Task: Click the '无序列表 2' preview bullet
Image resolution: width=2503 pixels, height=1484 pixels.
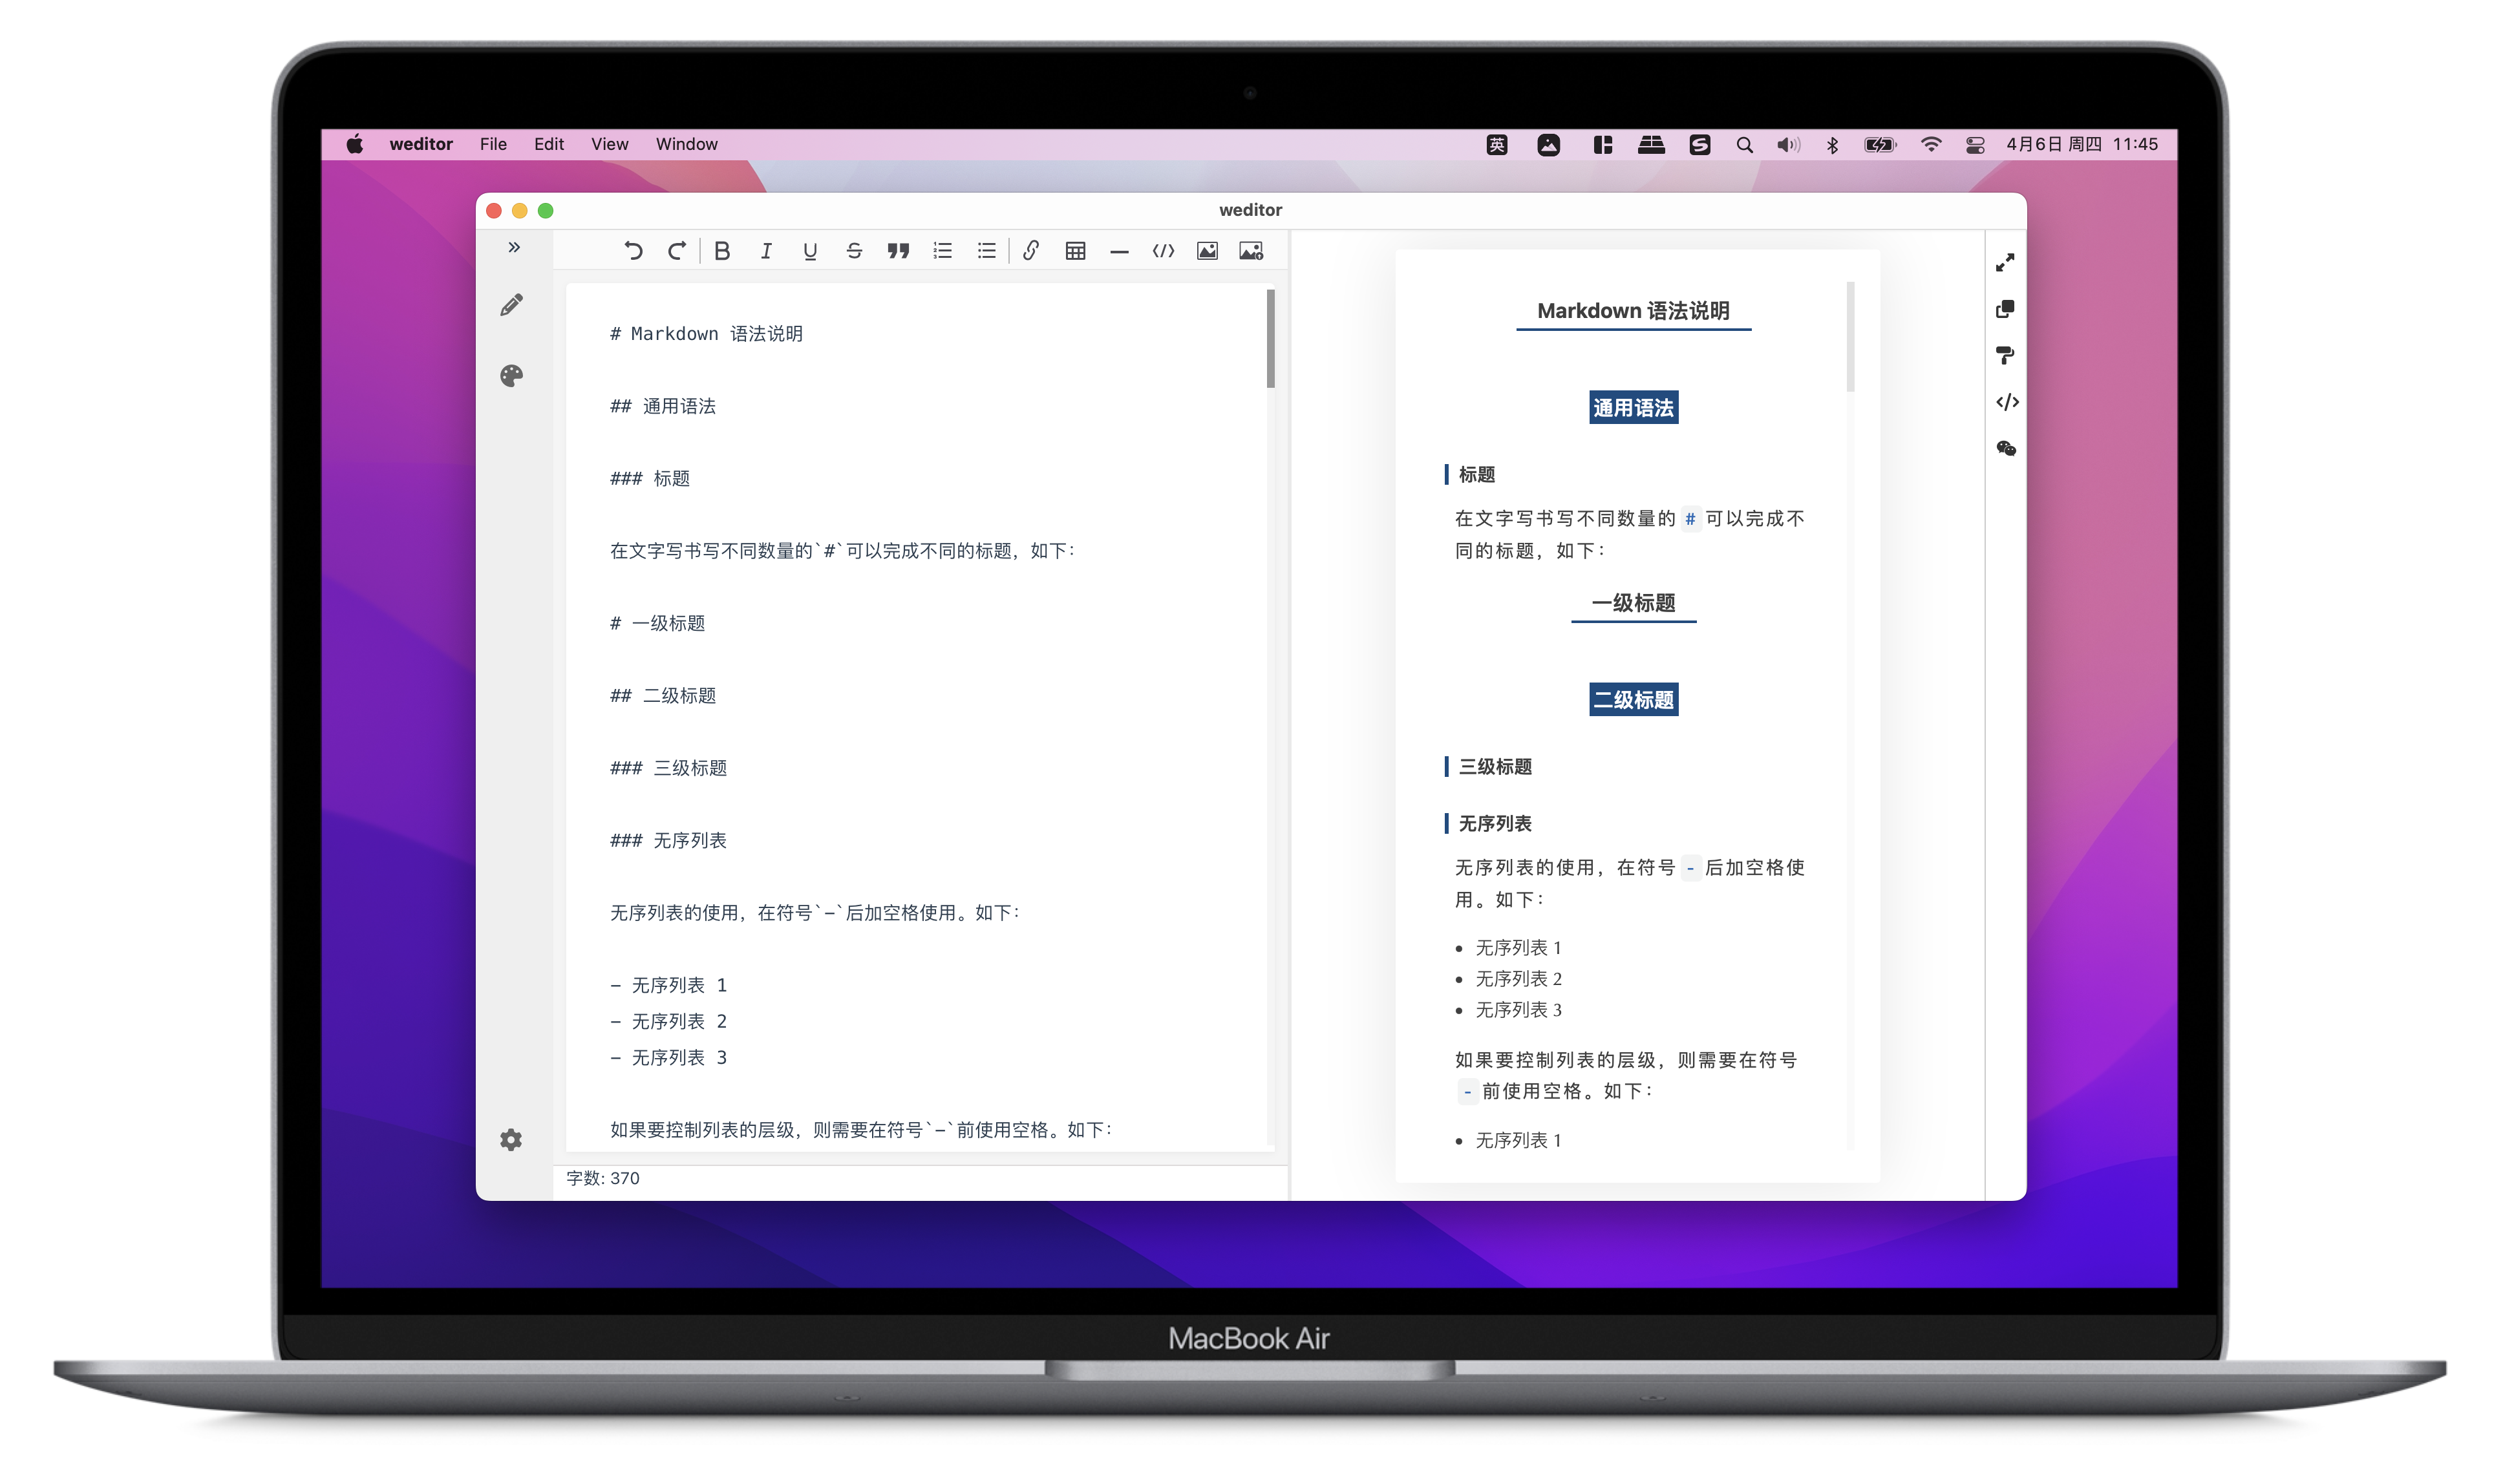Action: [1519, 979]
